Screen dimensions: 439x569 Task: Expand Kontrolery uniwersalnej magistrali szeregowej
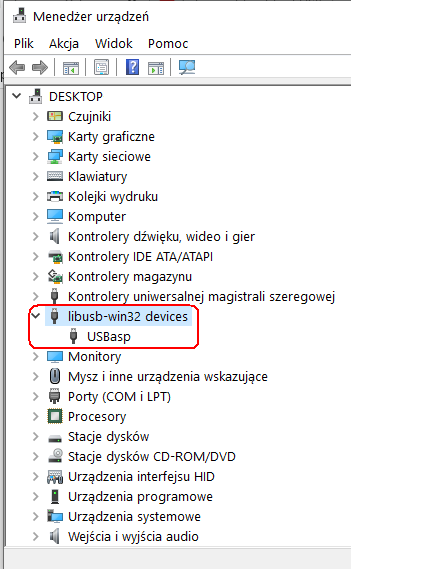coord(35,296)
